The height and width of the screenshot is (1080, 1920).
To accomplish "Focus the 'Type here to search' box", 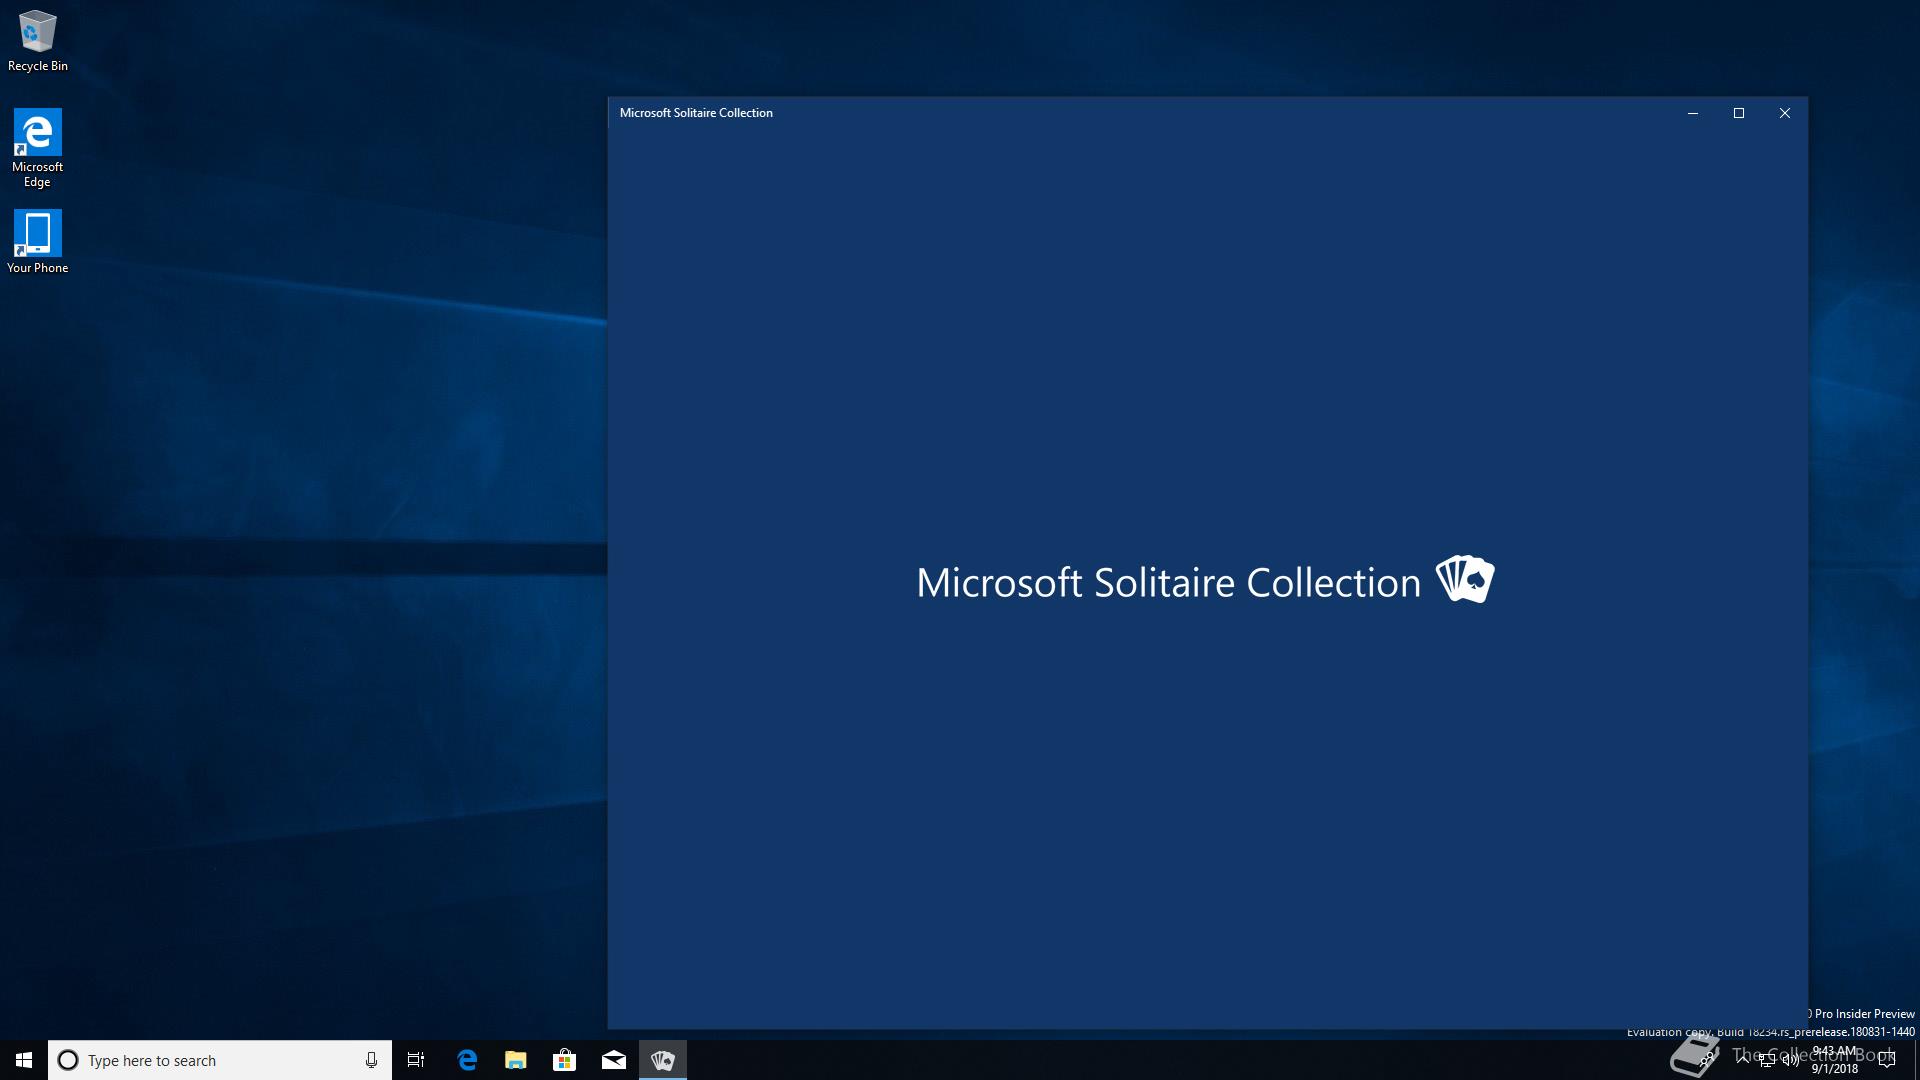I will point(220,1060).
